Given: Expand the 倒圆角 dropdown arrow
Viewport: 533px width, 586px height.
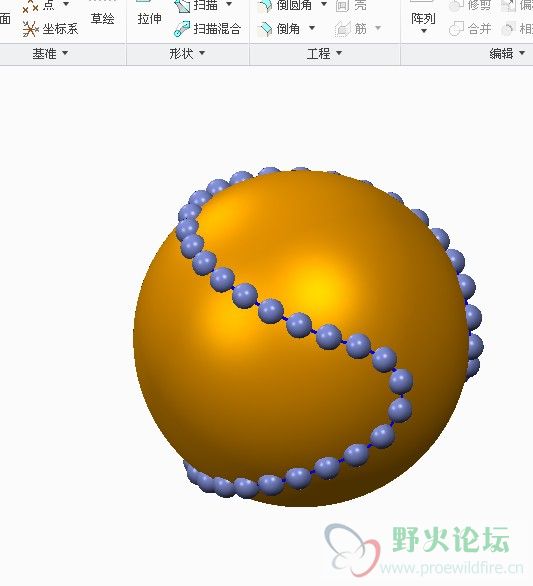Looking at the screenshot, I should point(324,4).
